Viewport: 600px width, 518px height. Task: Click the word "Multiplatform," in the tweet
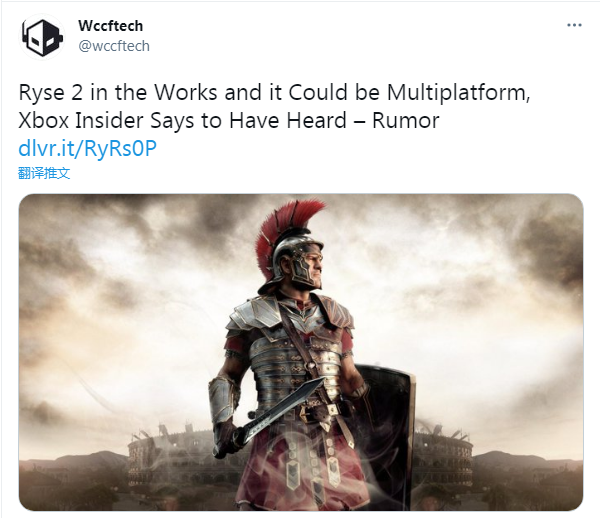[458, 93]
